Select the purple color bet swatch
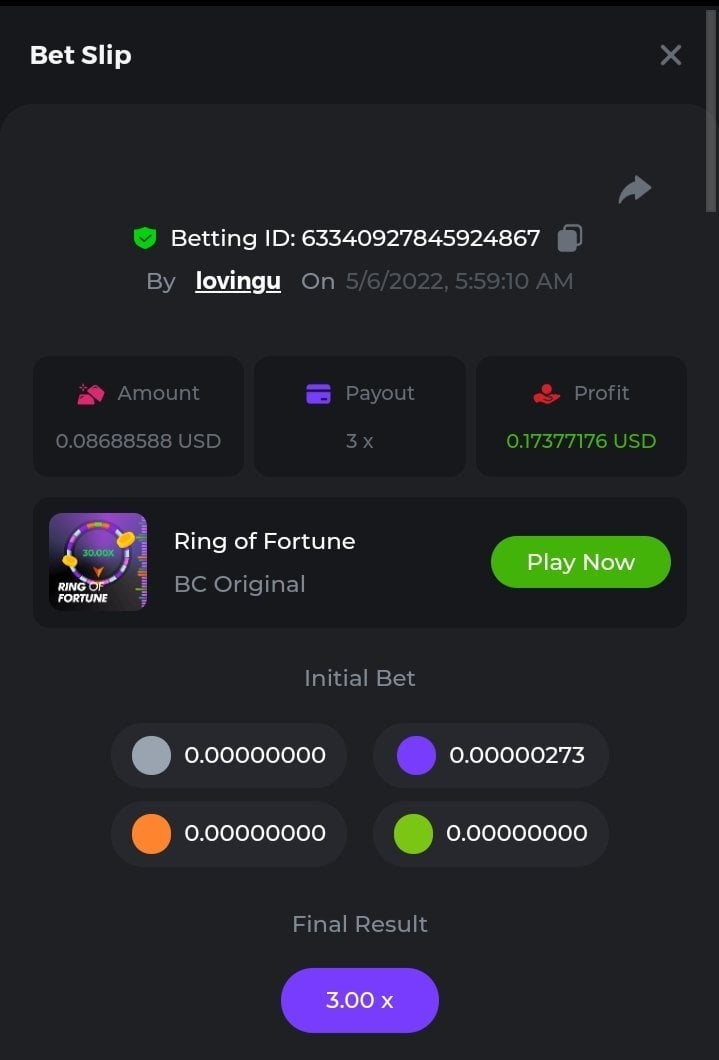The width and height of the screenshot is (719, 1060). click(416, 755)
